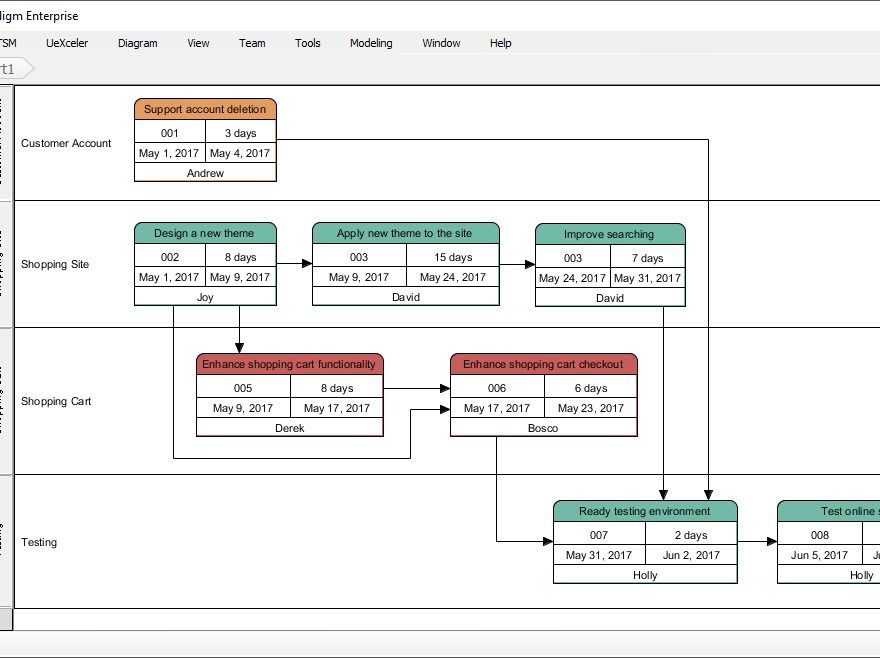The height and width of the screenshot is (658, 880).
Task: Open the Tools menu
Action: pos(307,43)
